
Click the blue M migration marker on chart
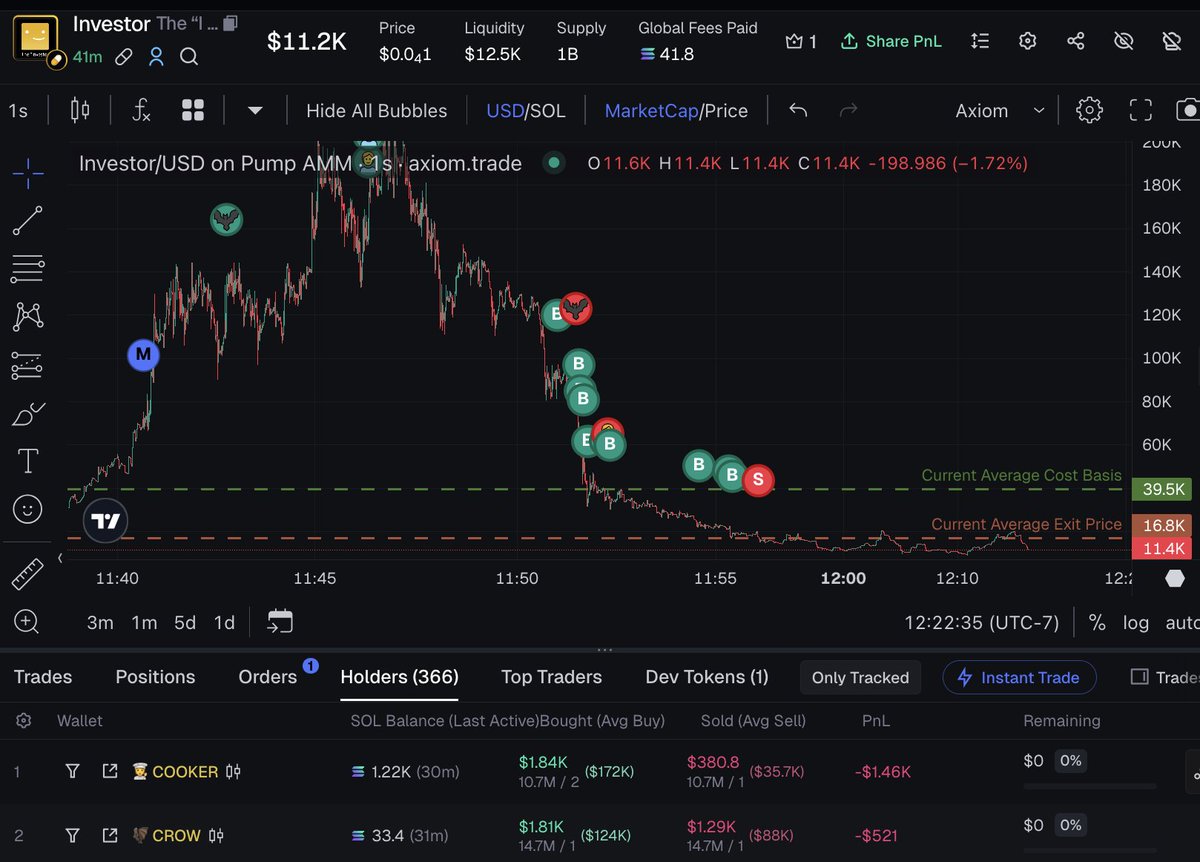[x=143, y=354]
